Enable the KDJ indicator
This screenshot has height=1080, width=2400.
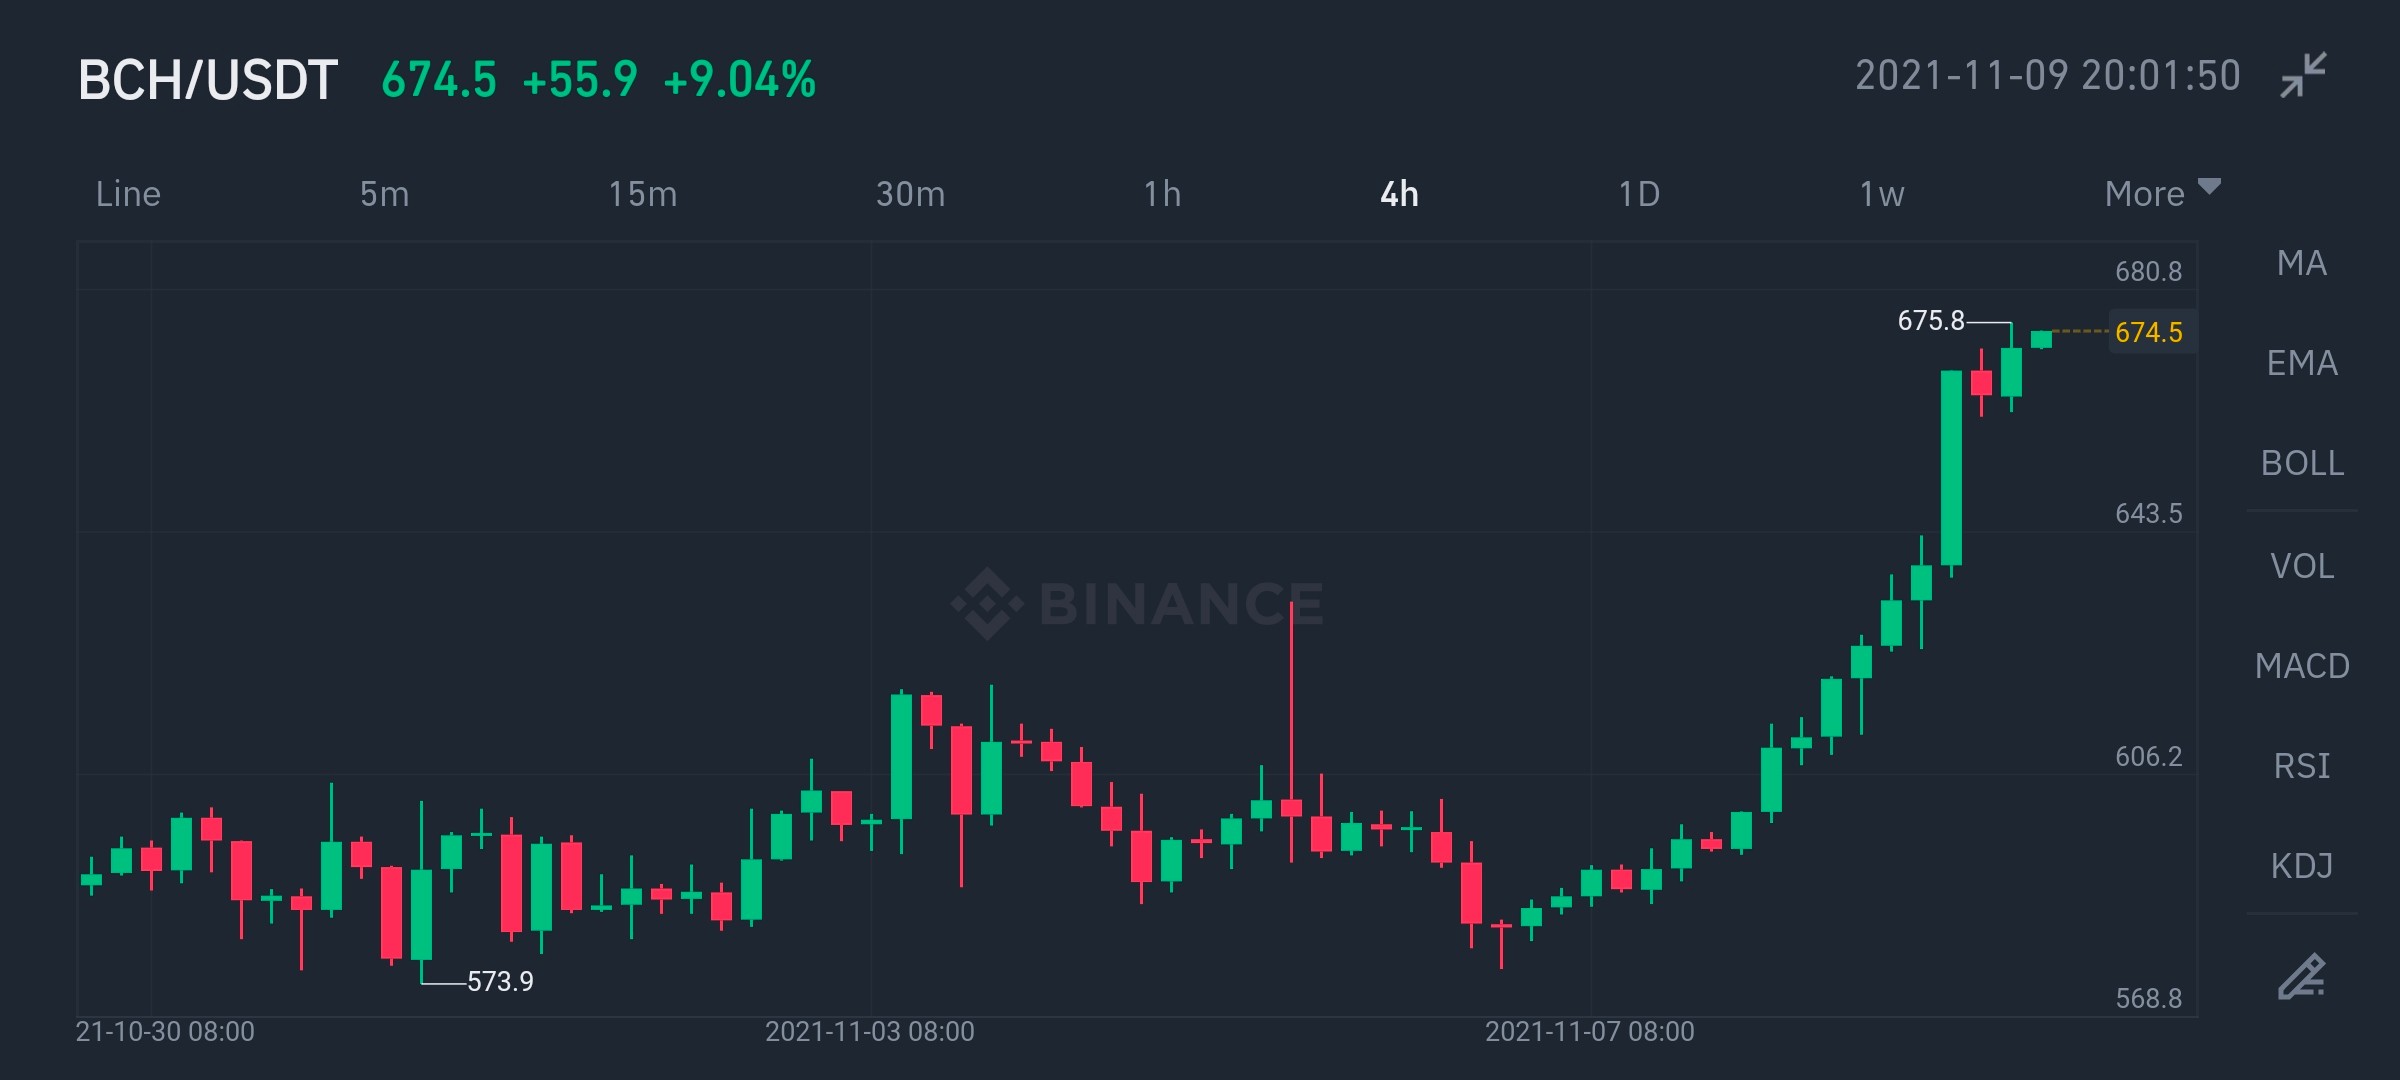(2302, 866)
